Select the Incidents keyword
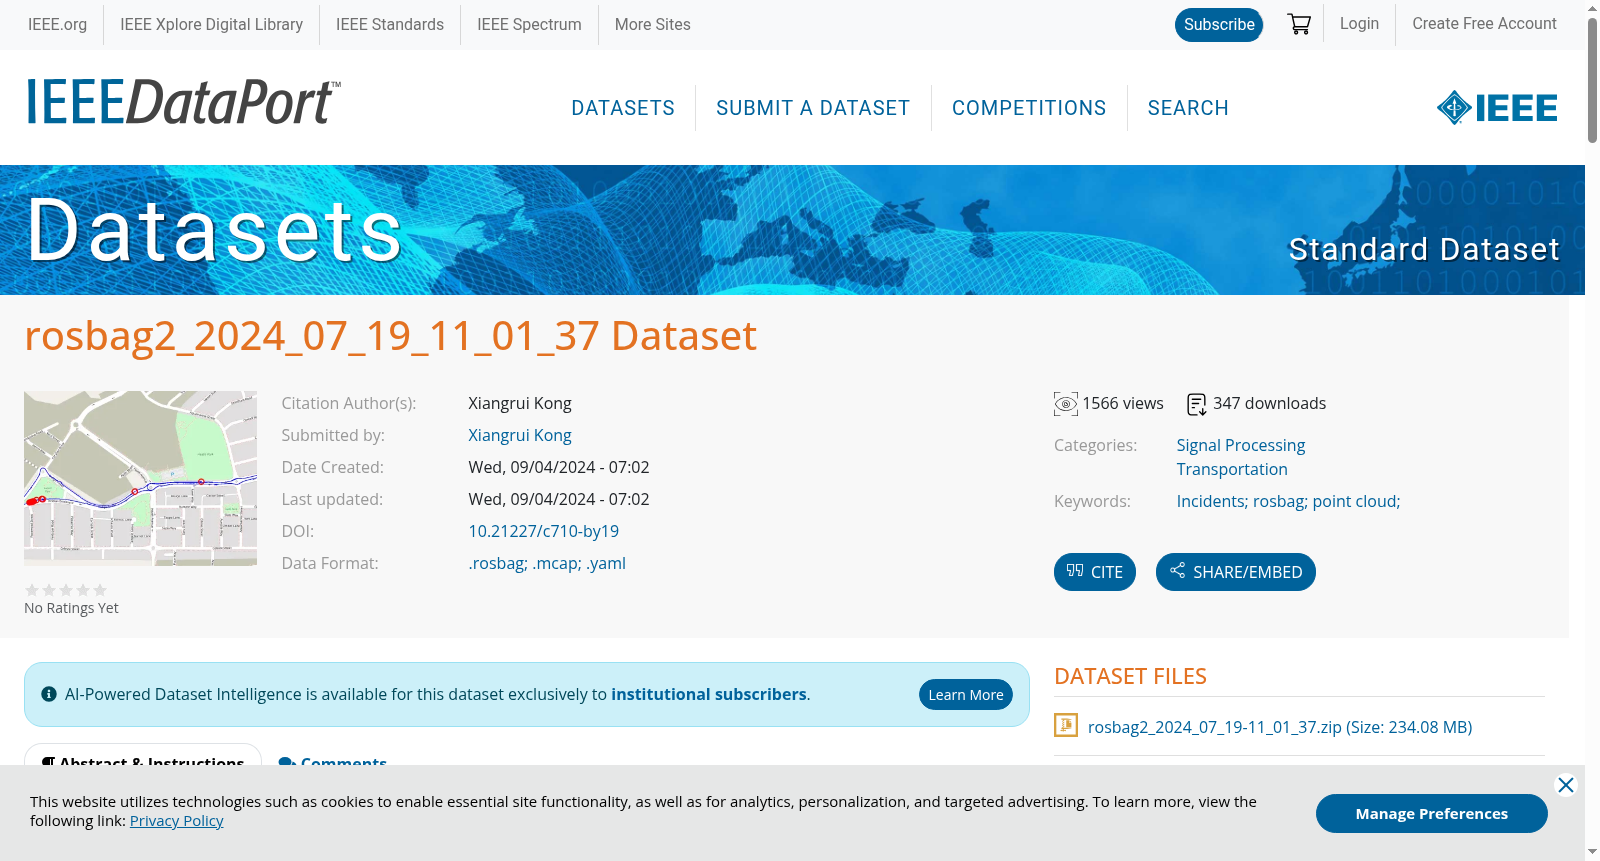The height and width of the screenshot is (861, 1600). (1212, 502)
